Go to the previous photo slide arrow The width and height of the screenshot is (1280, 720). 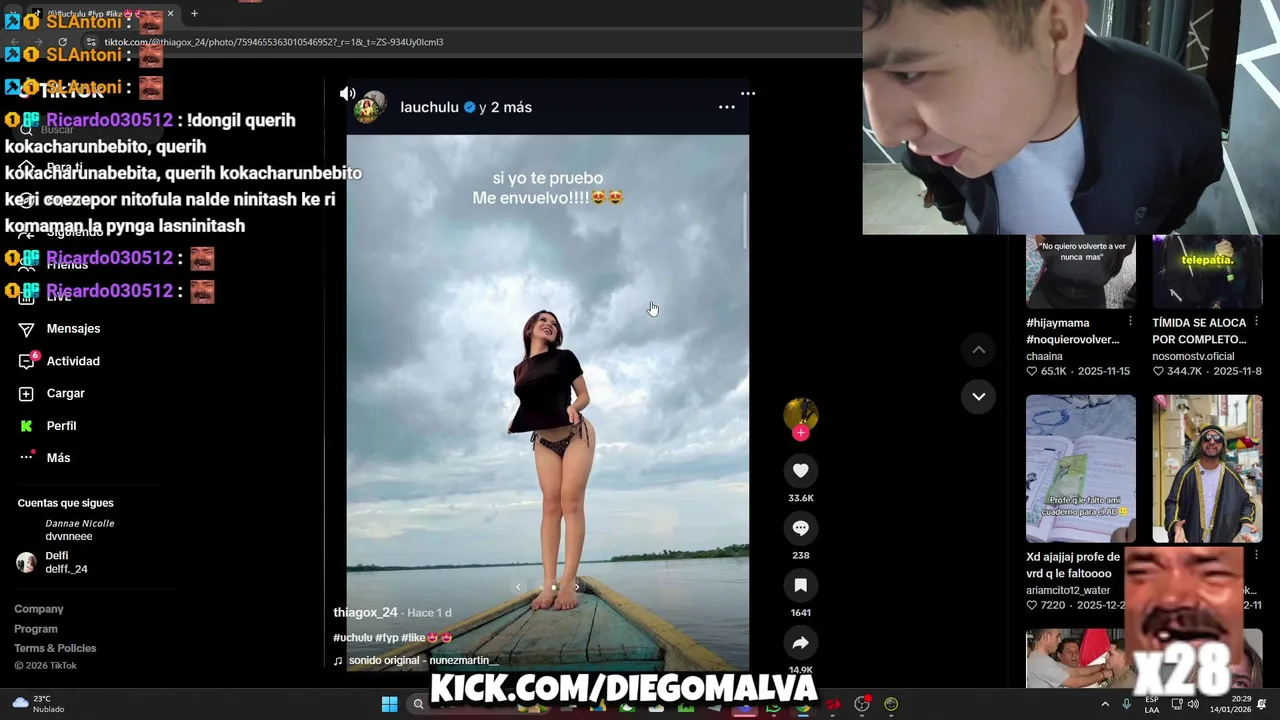pyautogui.click(x=518, y=587)
